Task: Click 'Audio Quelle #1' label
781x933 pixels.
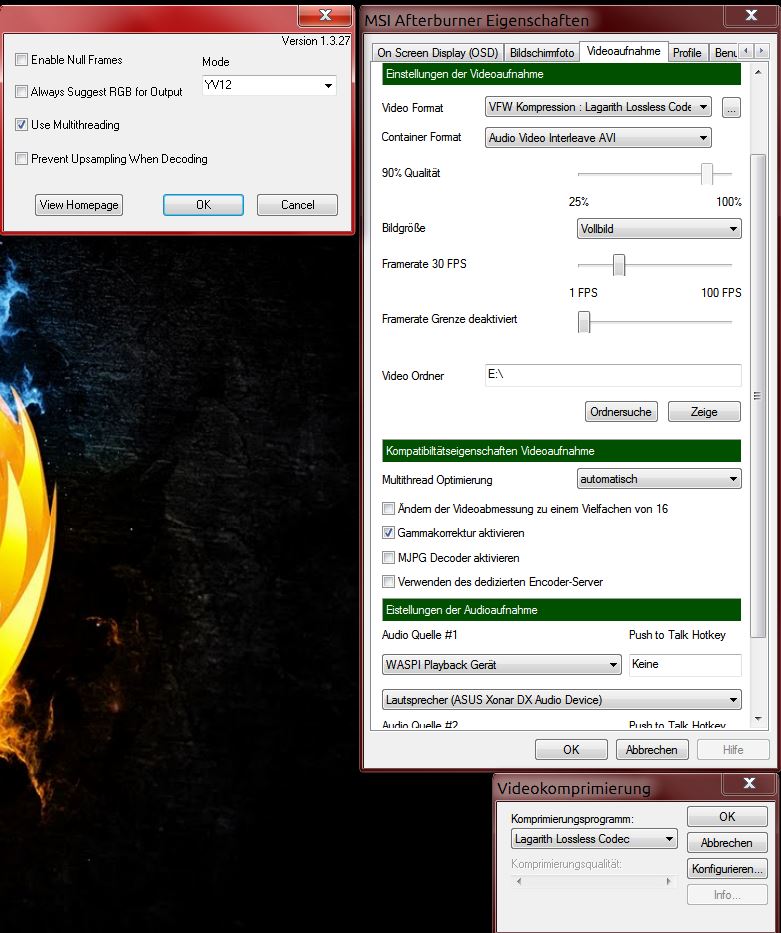Action: coord(419,635)
